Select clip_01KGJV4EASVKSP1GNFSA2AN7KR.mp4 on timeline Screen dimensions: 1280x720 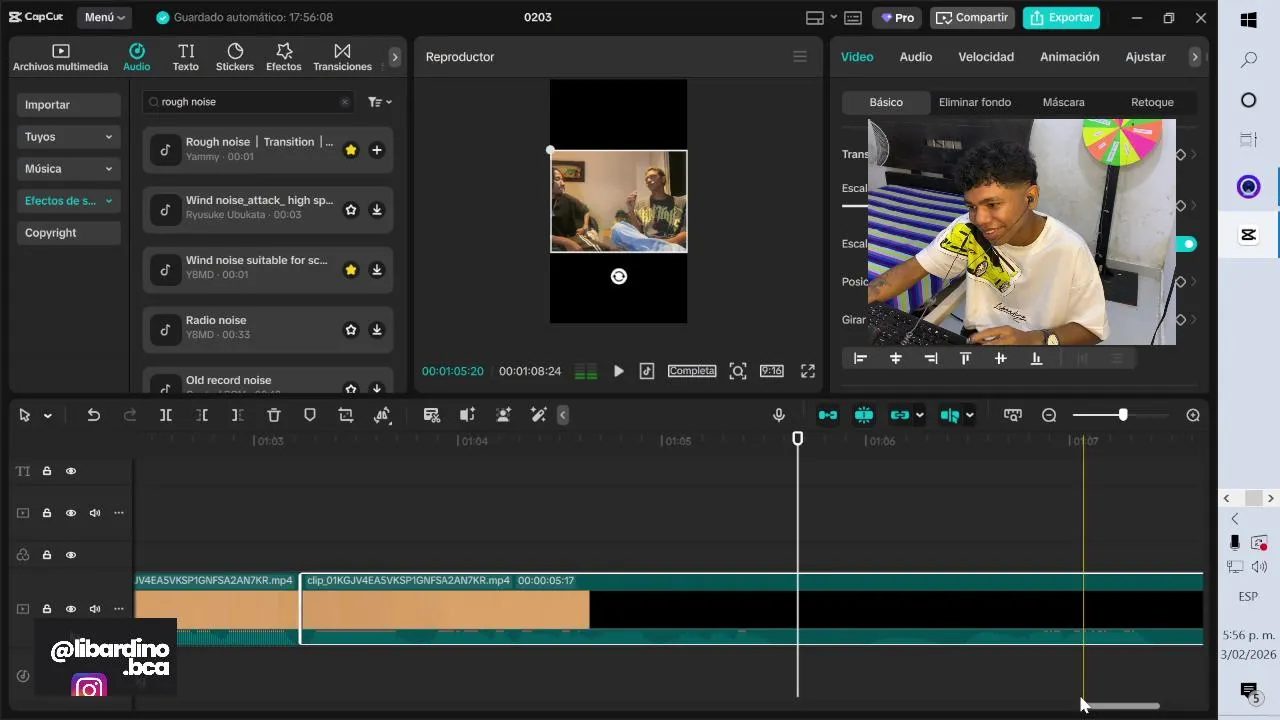(751, 609)
